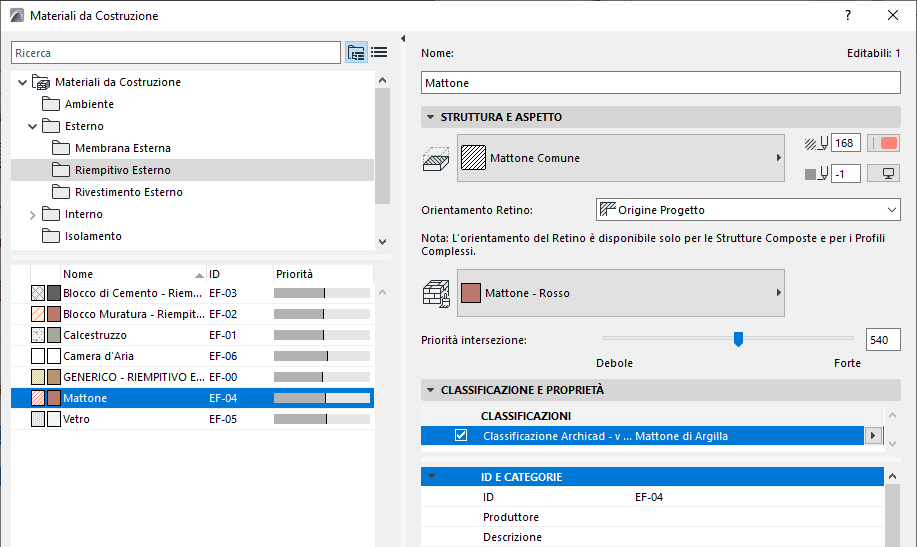This screenshot has height=547, width=917.
Task: Collapse the left panel with the black arrow
Action: pos(403,39)
